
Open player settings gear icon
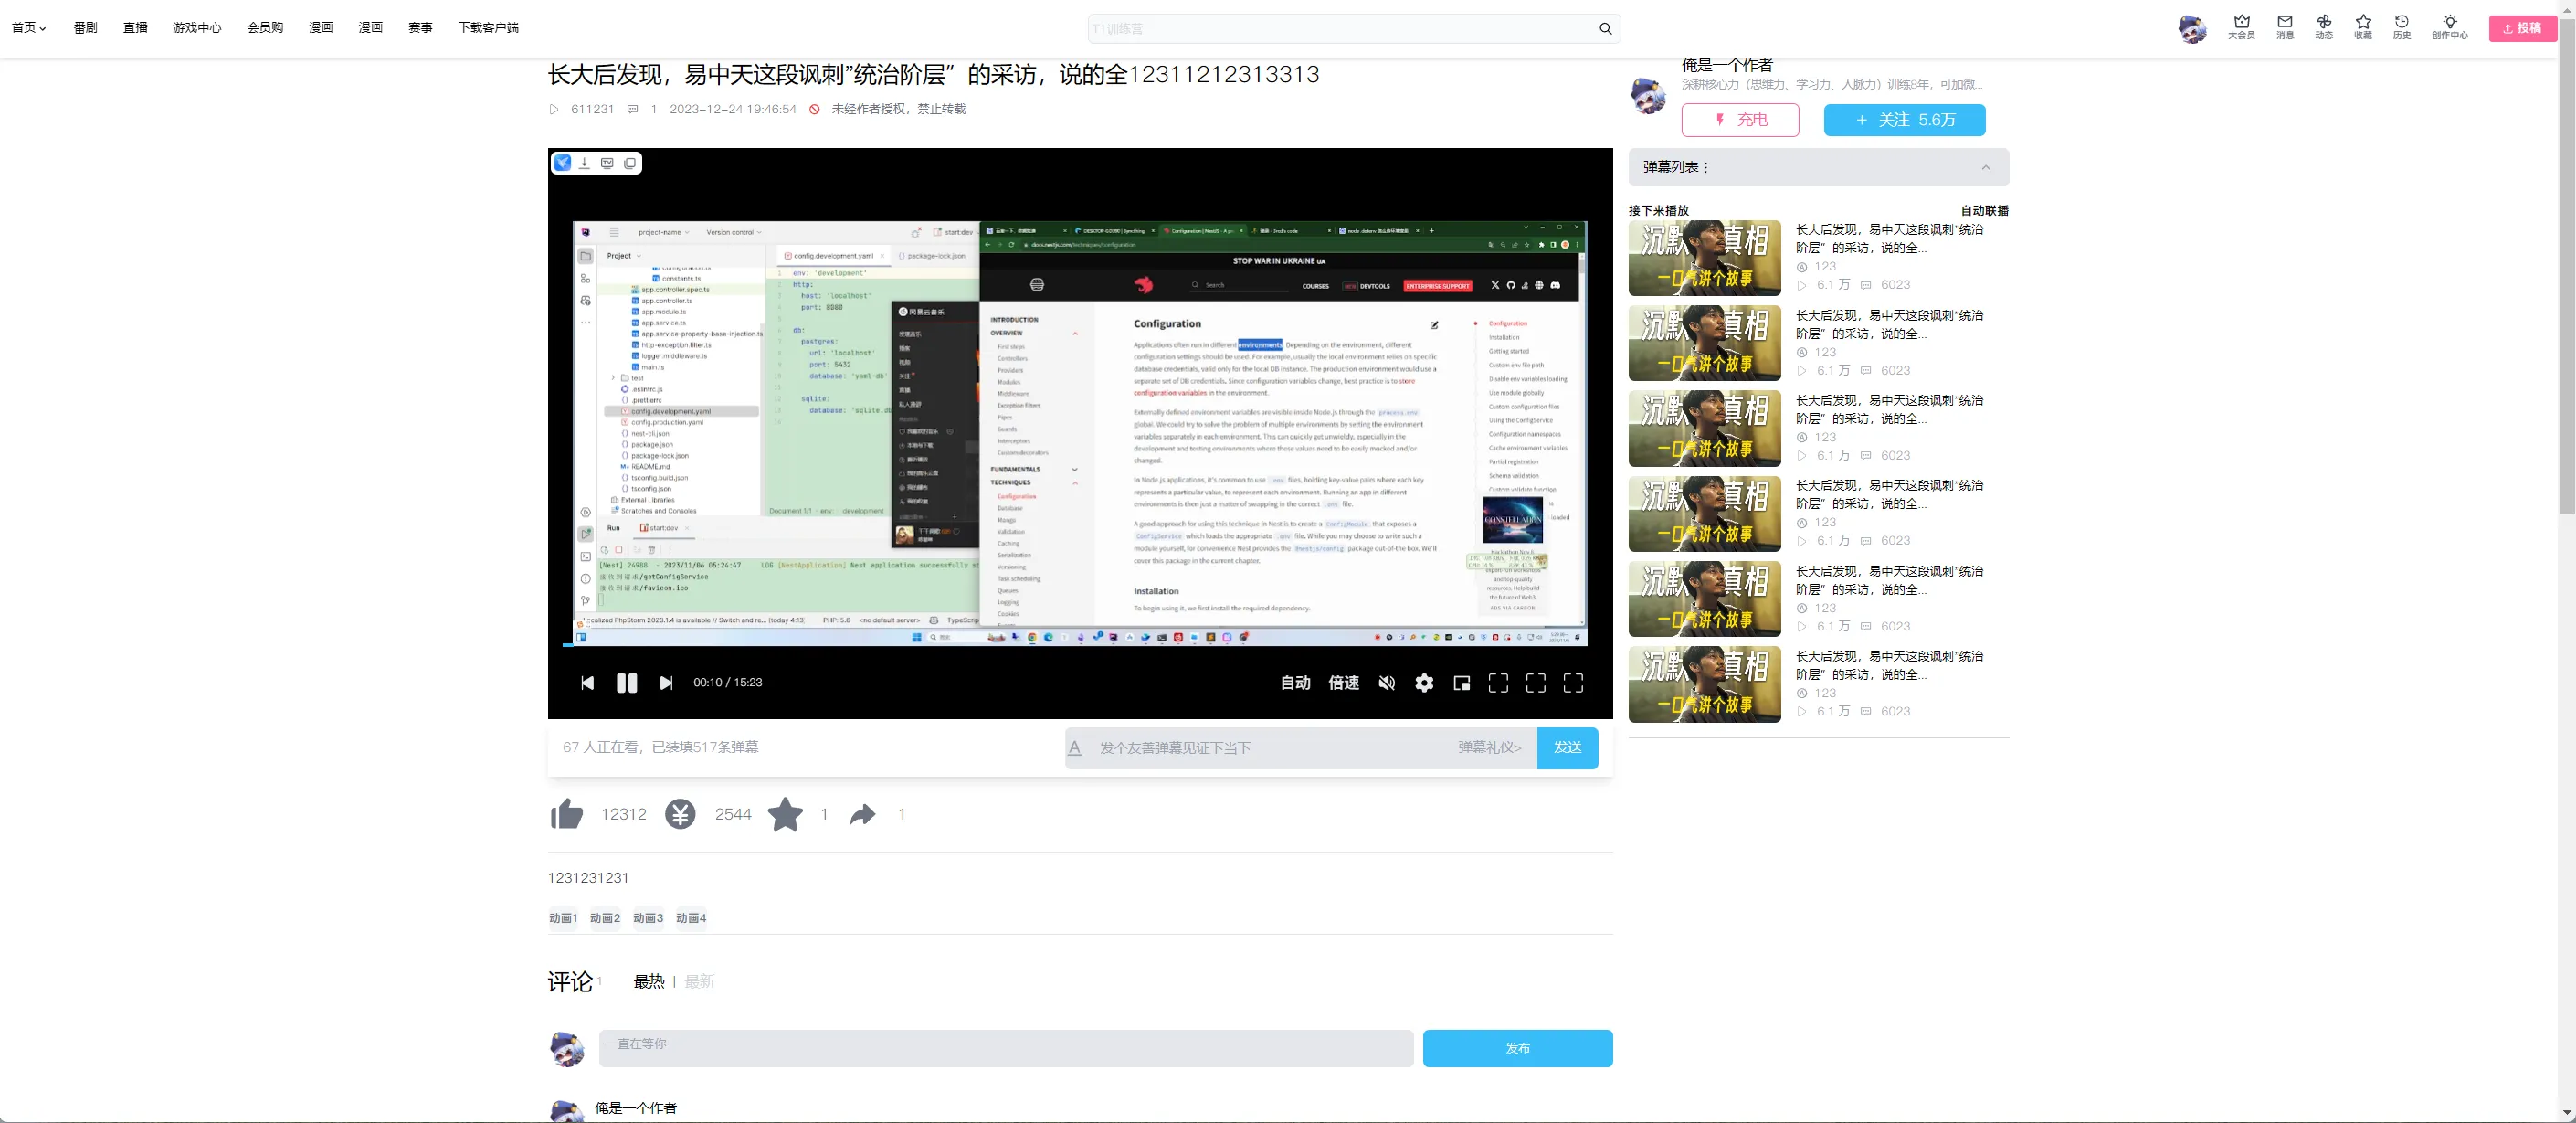1424,683
